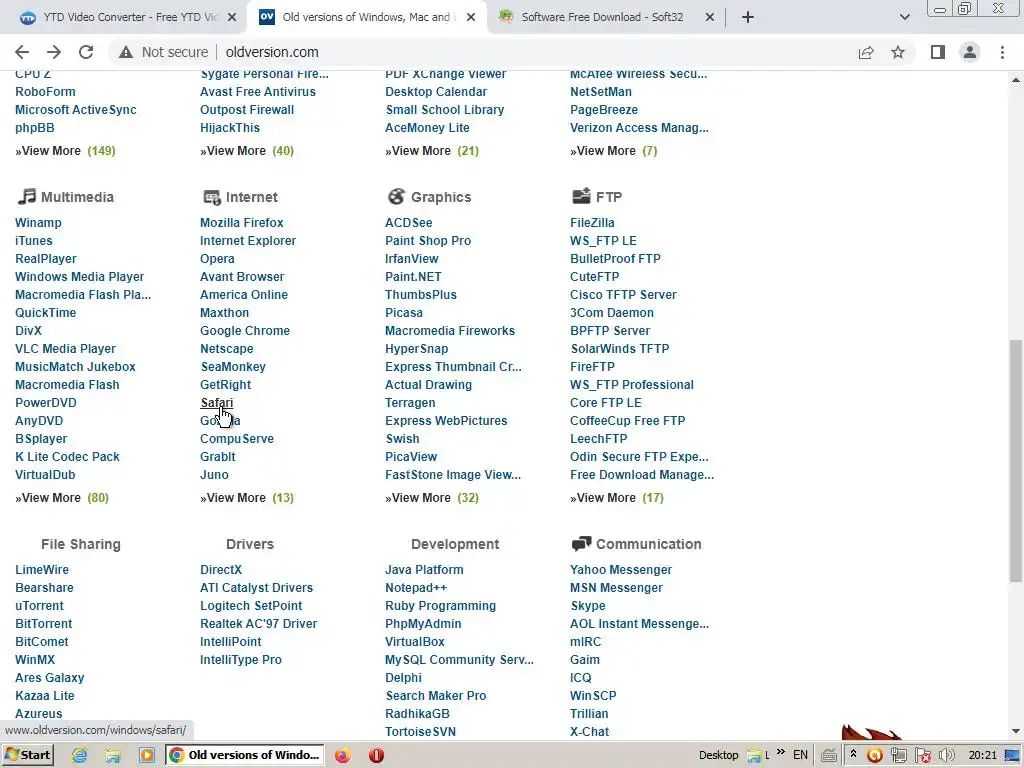Open the Windows Start button

tap(28, 755)
